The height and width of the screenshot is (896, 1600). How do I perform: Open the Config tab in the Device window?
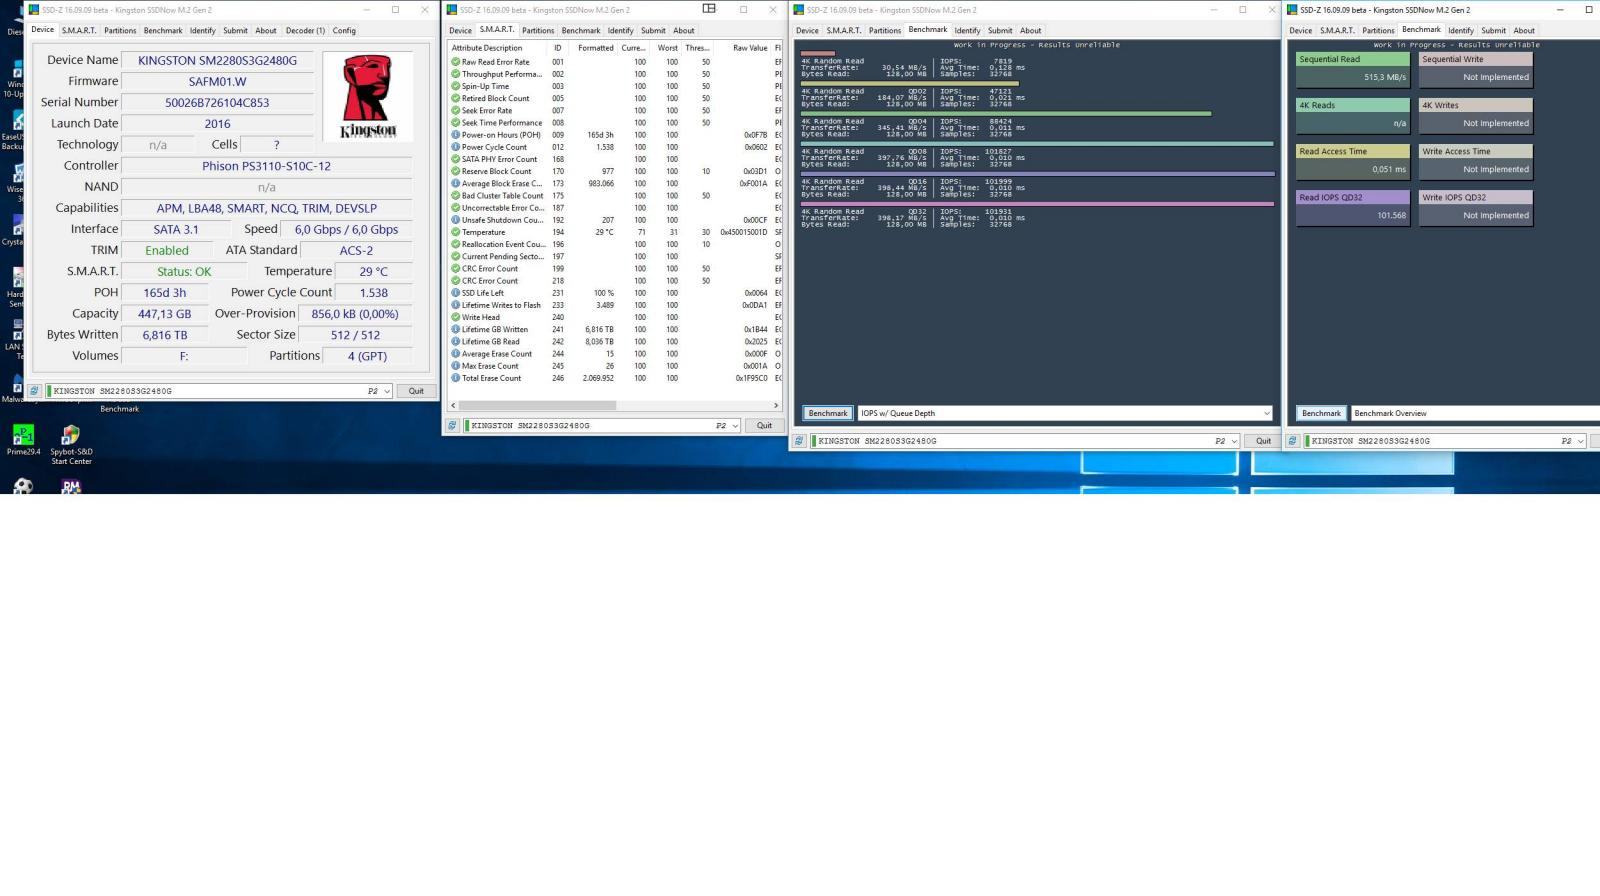(344, 30)
